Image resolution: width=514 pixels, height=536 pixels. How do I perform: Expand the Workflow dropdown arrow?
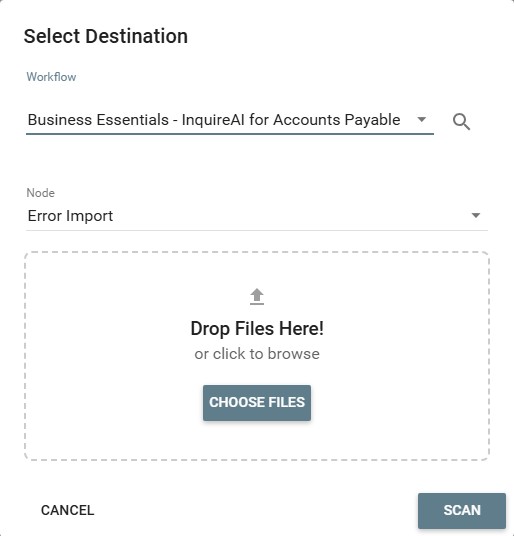click(x=422, y=119)
